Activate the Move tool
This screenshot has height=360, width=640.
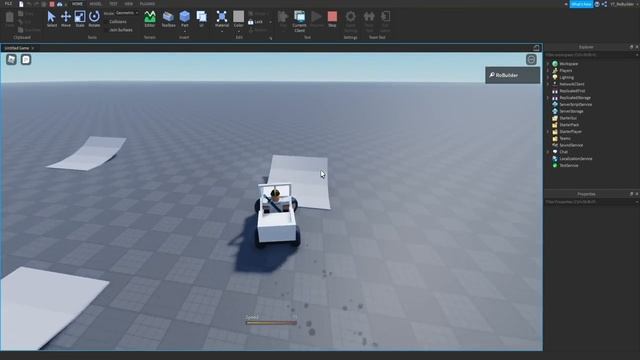66,19
